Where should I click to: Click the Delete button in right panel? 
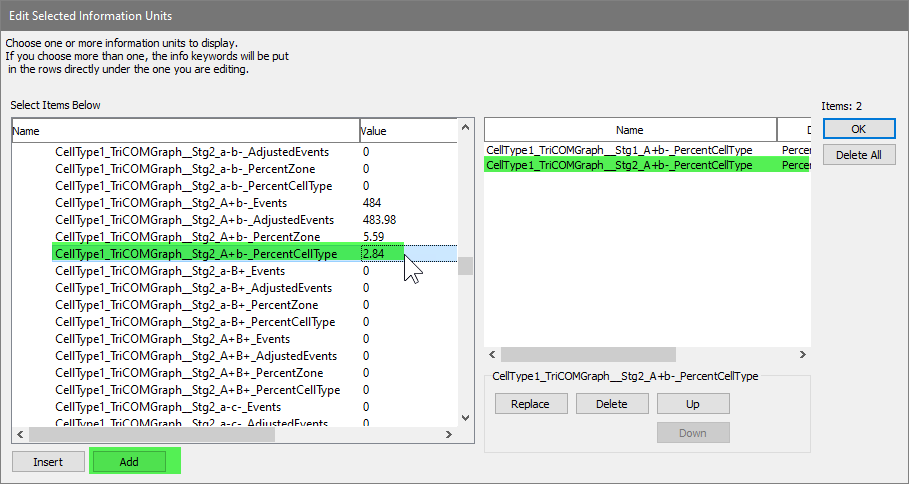611,404
